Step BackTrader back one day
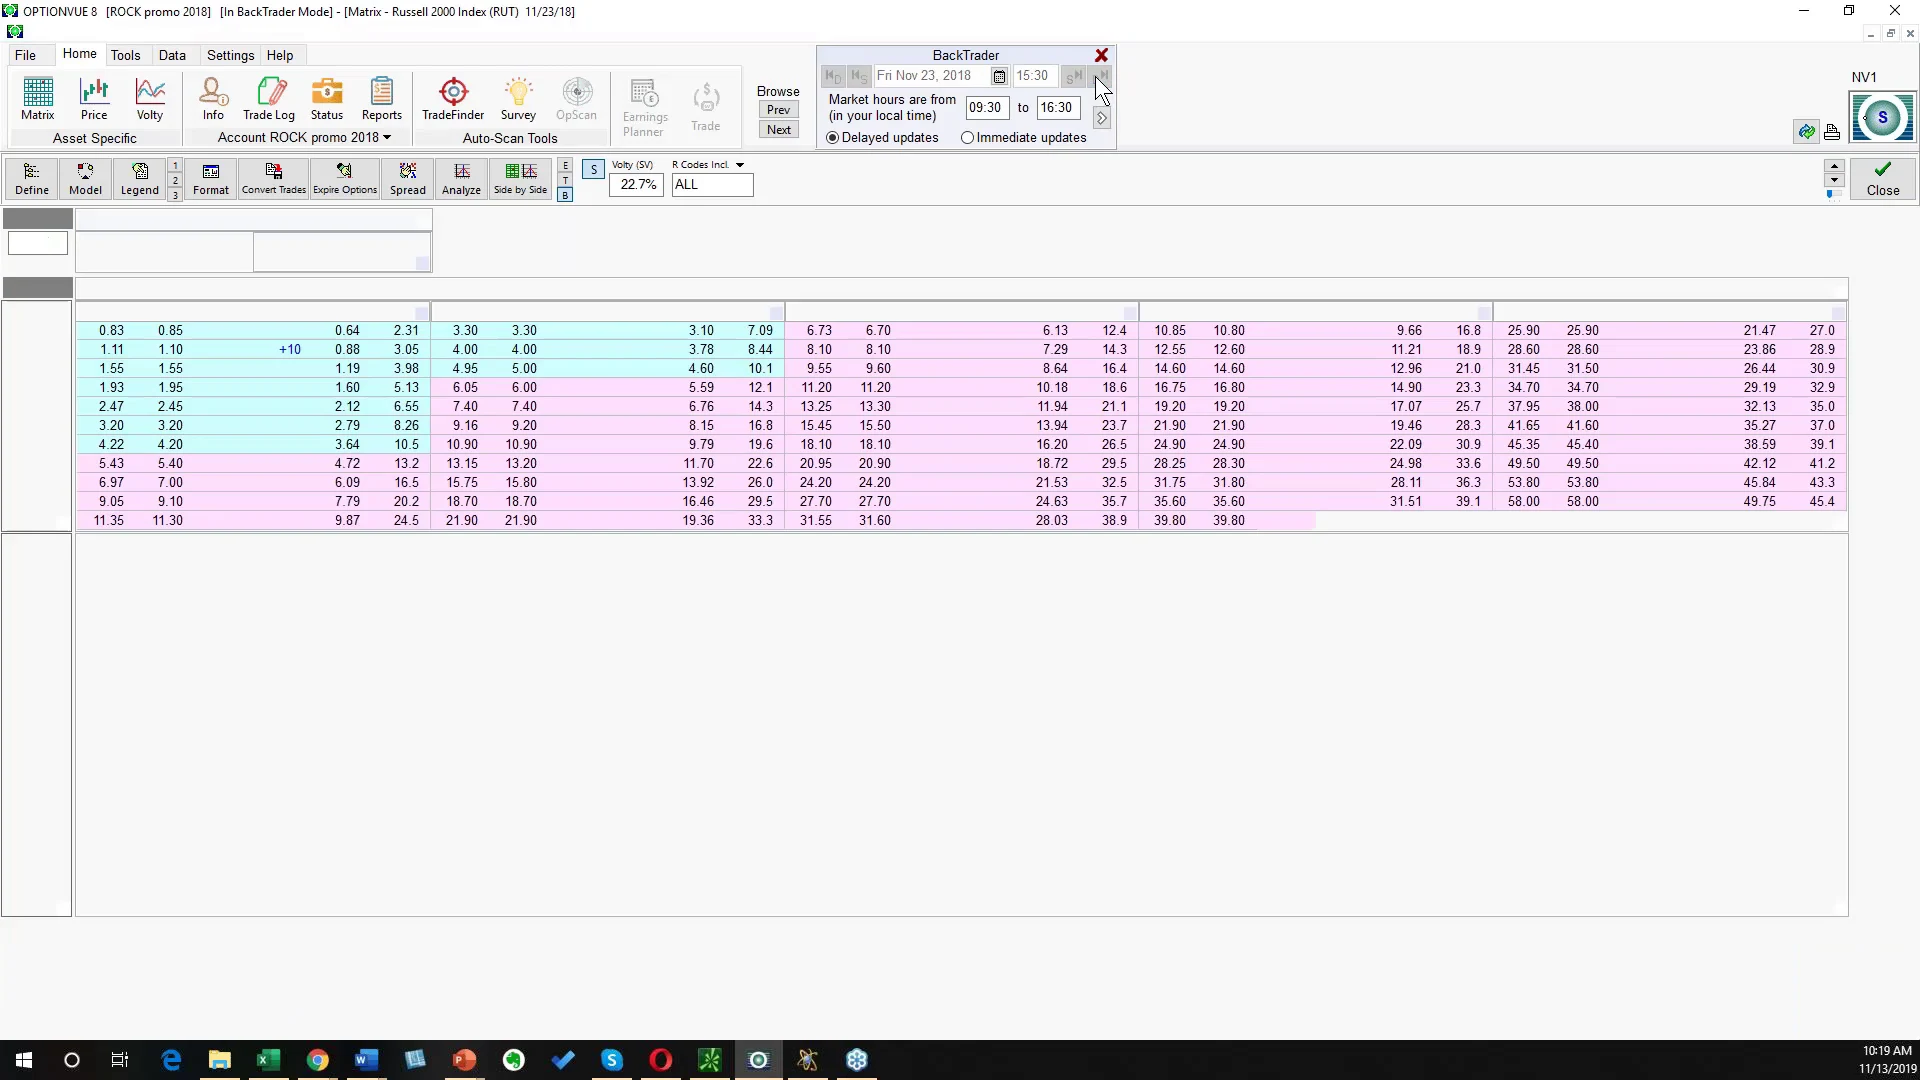This screenshot has width=1920, height=1080. pos(833,76)
